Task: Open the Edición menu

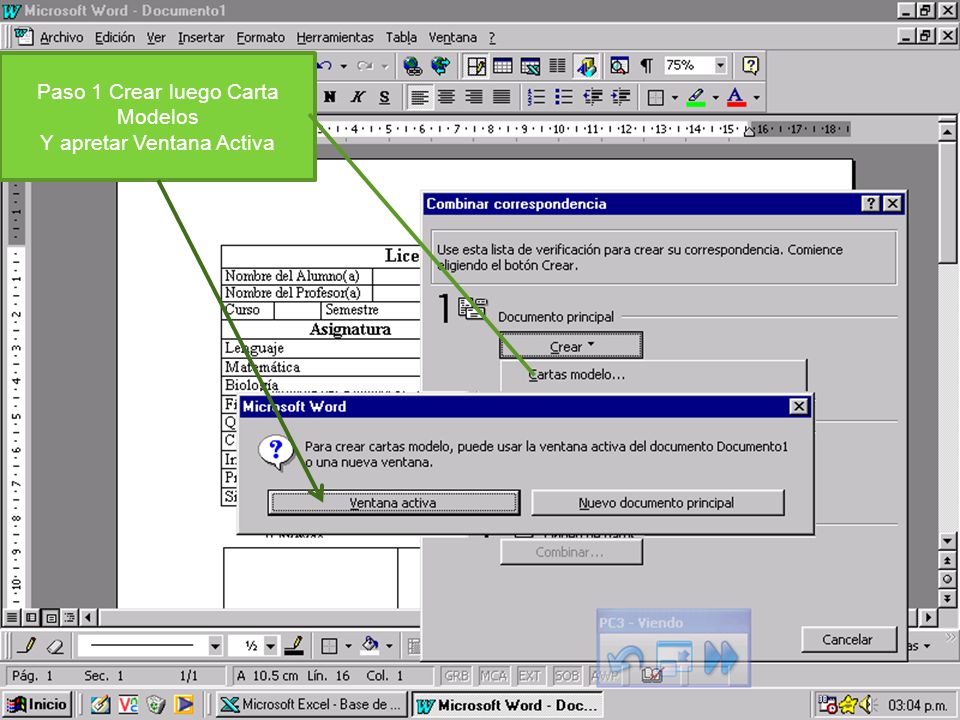Action: tap(114, 37)
